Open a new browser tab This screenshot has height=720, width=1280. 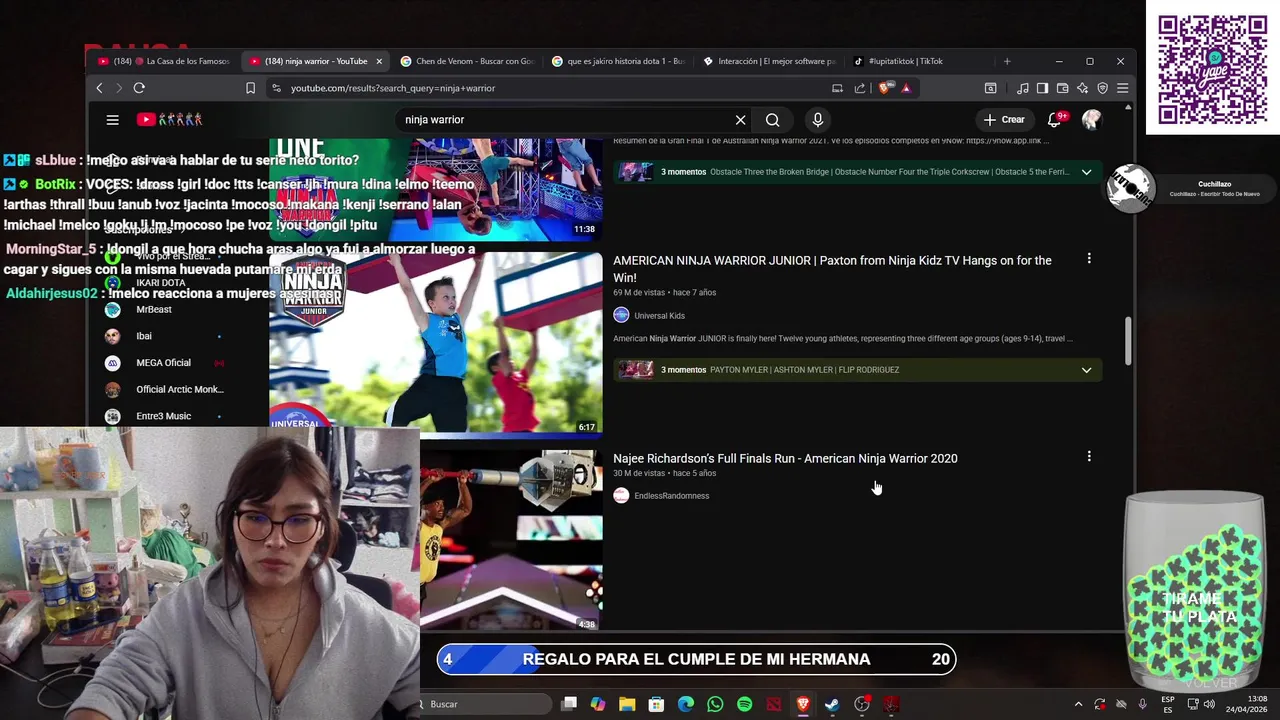[1007, 61]
